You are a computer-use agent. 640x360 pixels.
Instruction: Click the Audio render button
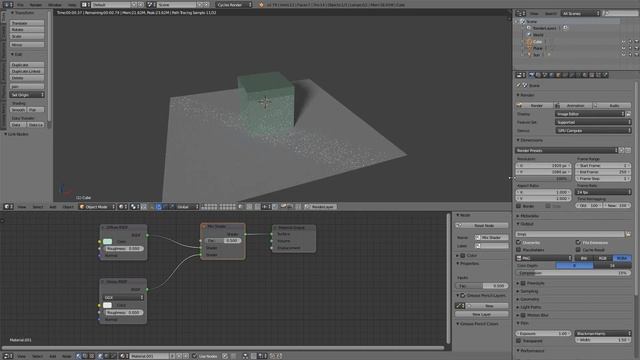(x=611, y=105)
